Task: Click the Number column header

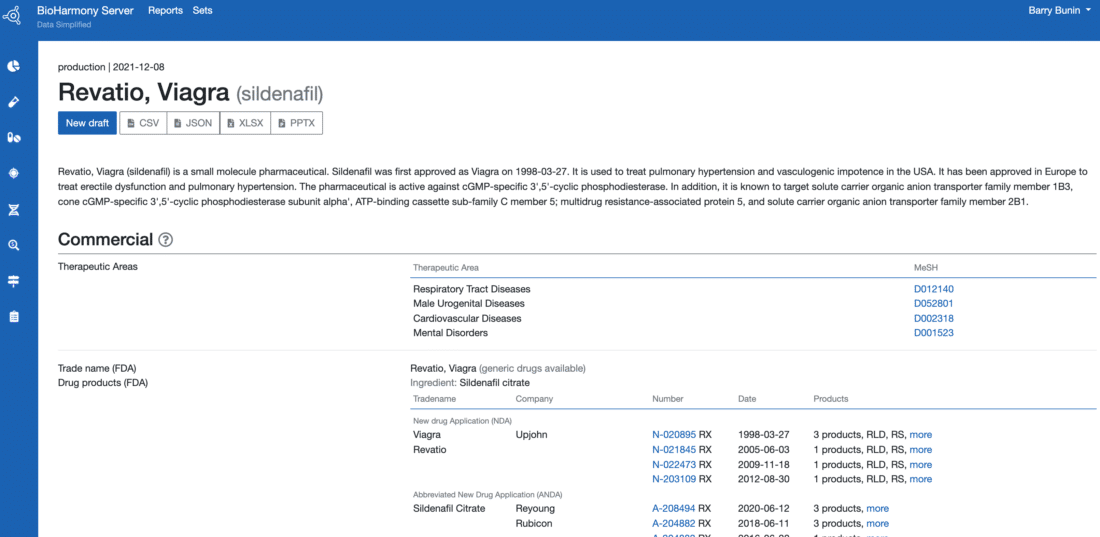Action: pos(667,399)
